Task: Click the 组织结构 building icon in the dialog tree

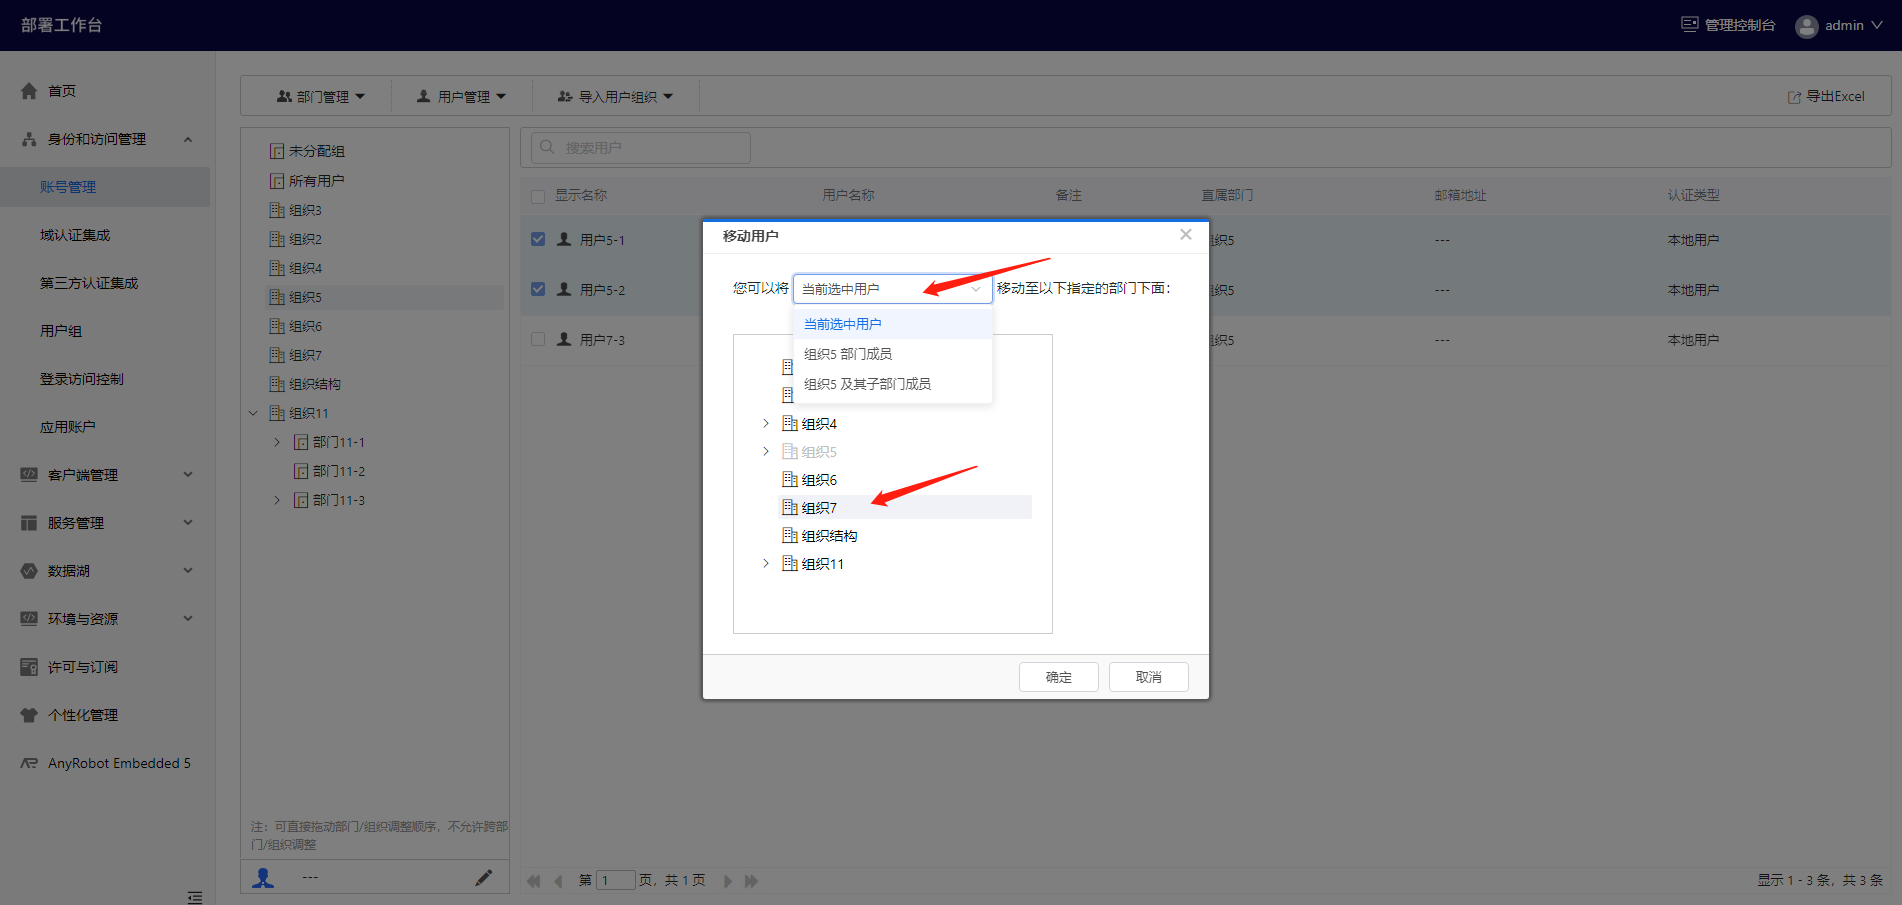Action: pos(789,535)
